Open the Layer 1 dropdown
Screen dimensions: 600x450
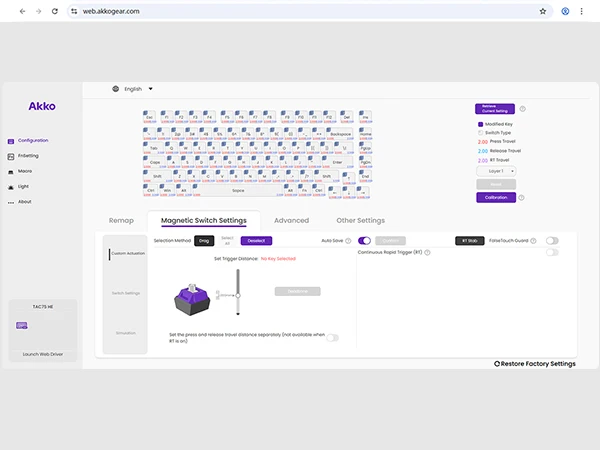coord(496,171)
